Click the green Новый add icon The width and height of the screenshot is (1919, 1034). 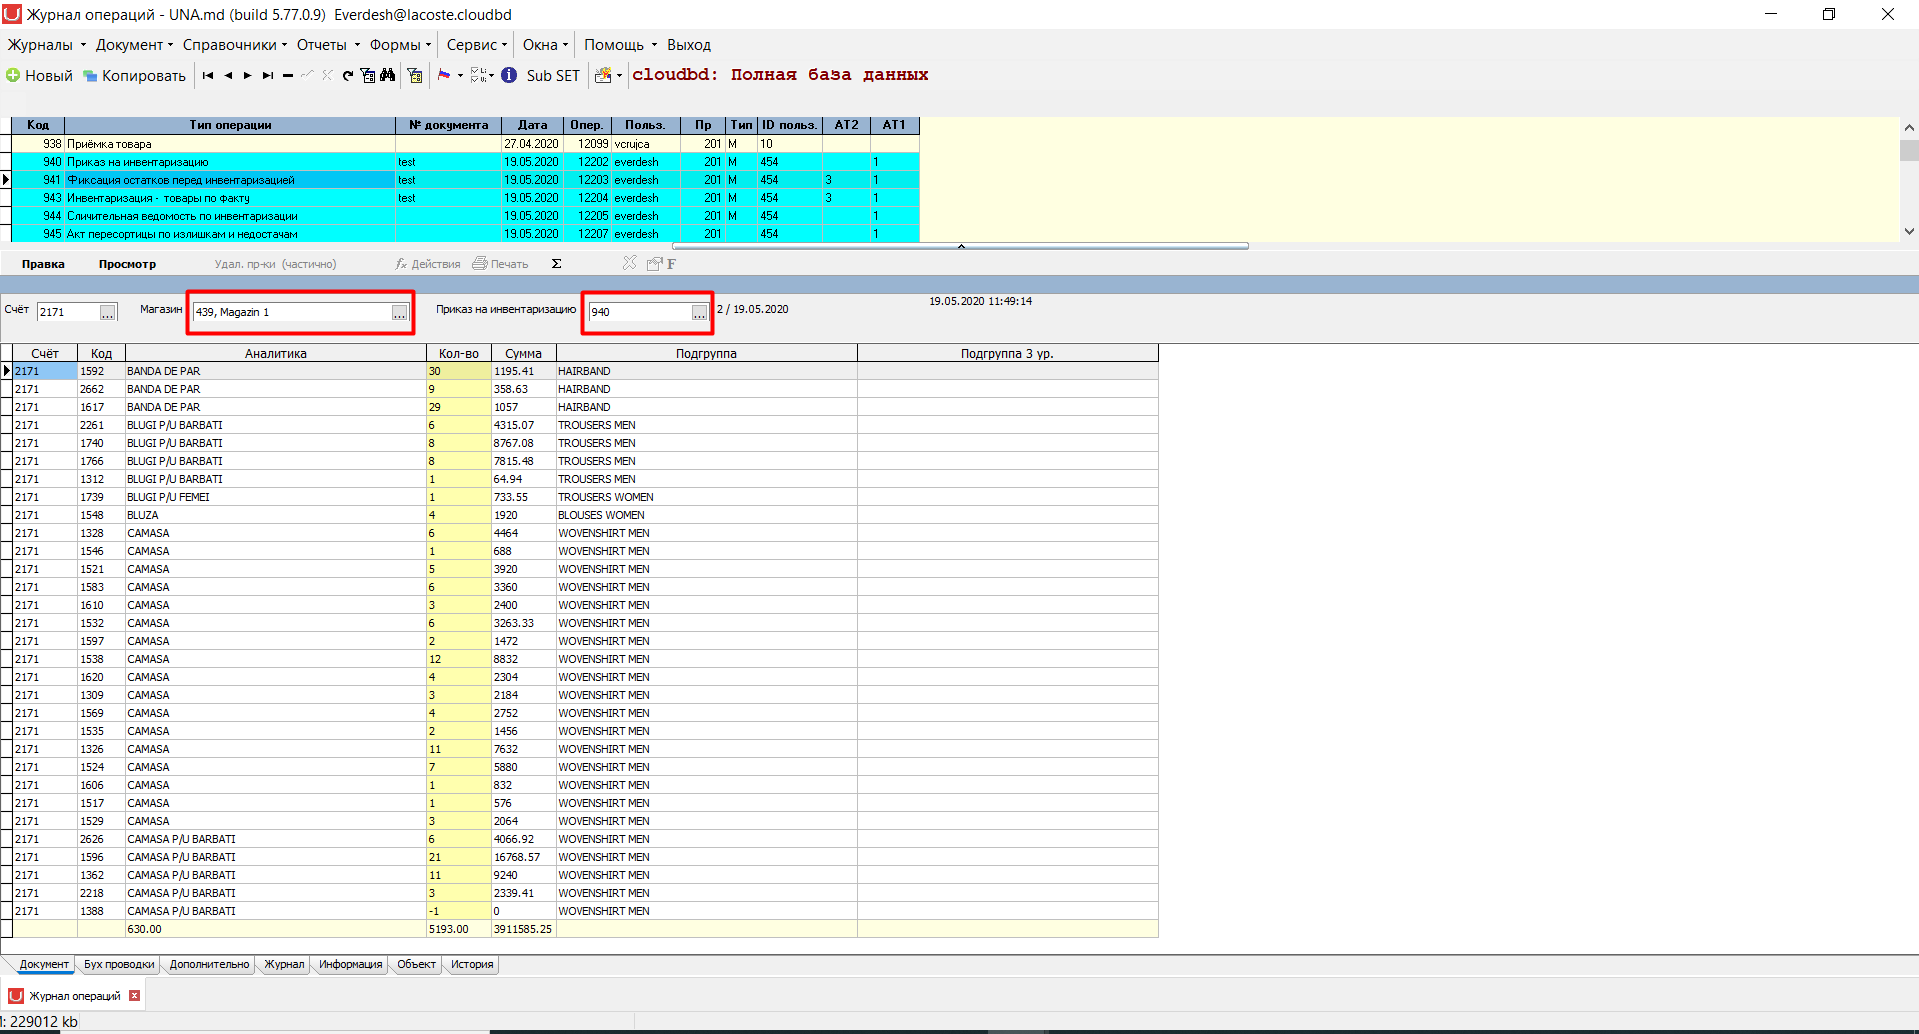click(x=13, y=75)
